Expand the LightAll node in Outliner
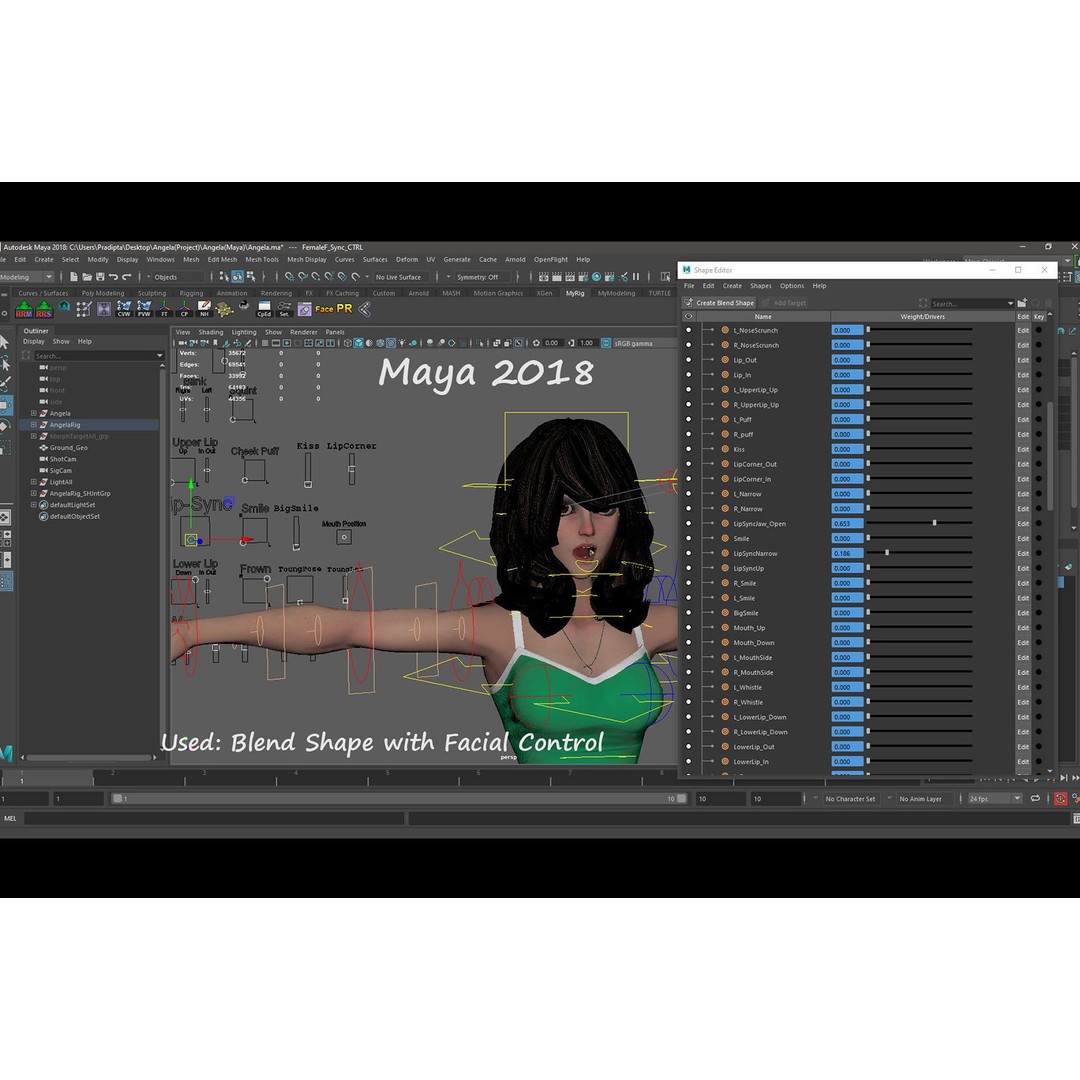Viewport: 1080px width, 1080px height. point(33,482)
